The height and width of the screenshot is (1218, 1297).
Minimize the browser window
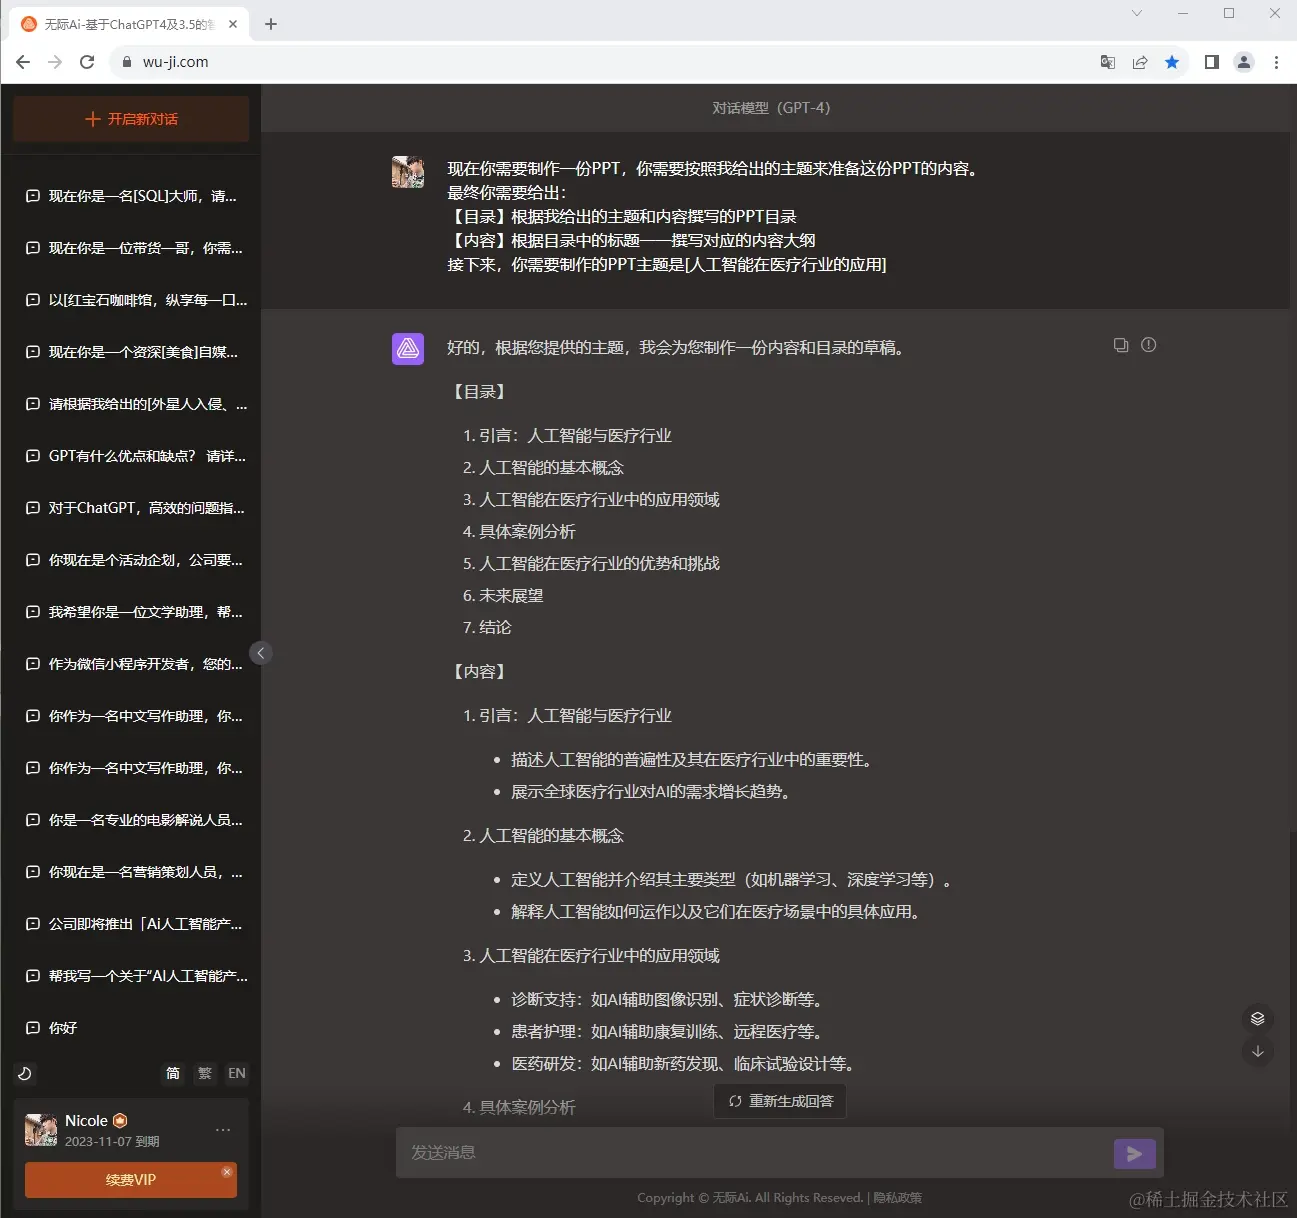(x=1183, y=13)
